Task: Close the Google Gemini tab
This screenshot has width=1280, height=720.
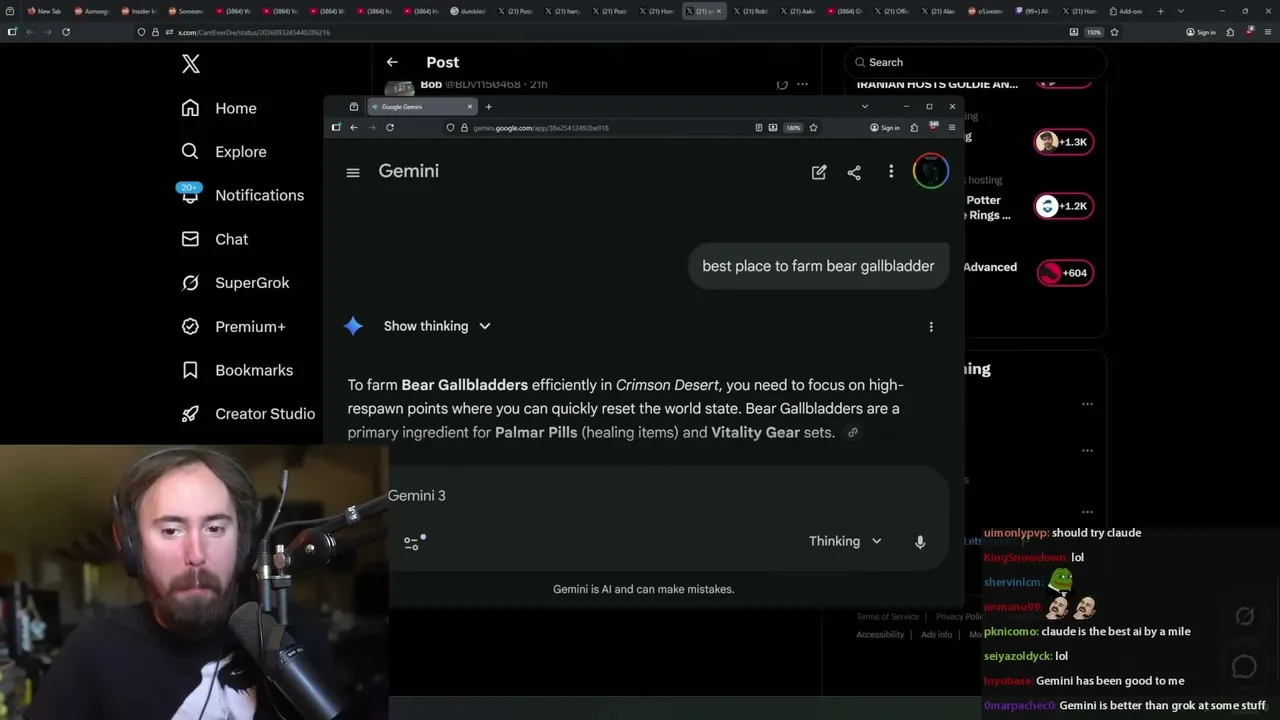Action: [470, 107]
